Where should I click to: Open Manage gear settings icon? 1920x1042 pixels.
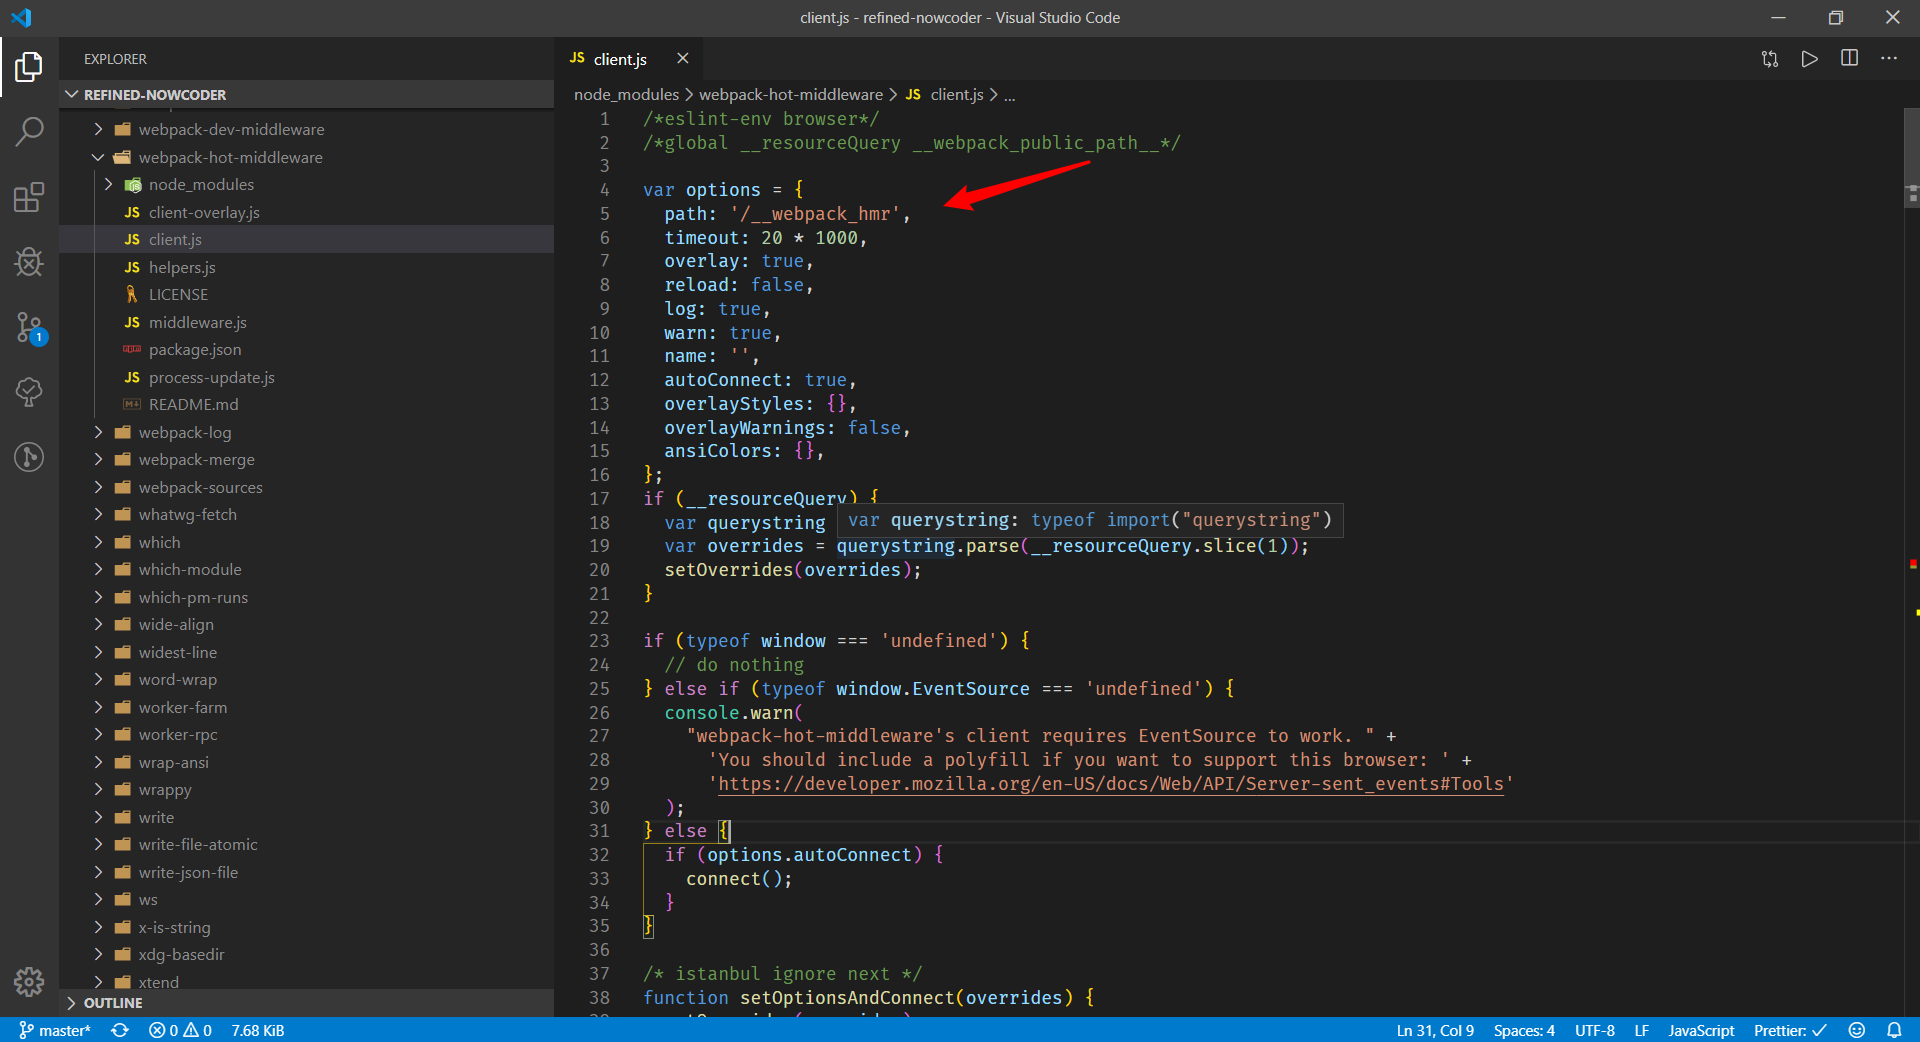29,982
